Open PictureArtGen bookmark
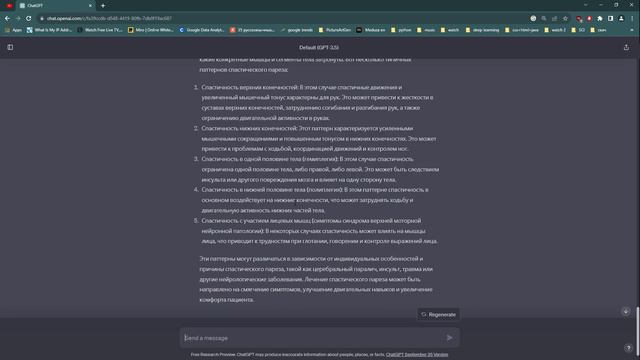640x360 pixels. pyautogui.click(x=335, y=30)
